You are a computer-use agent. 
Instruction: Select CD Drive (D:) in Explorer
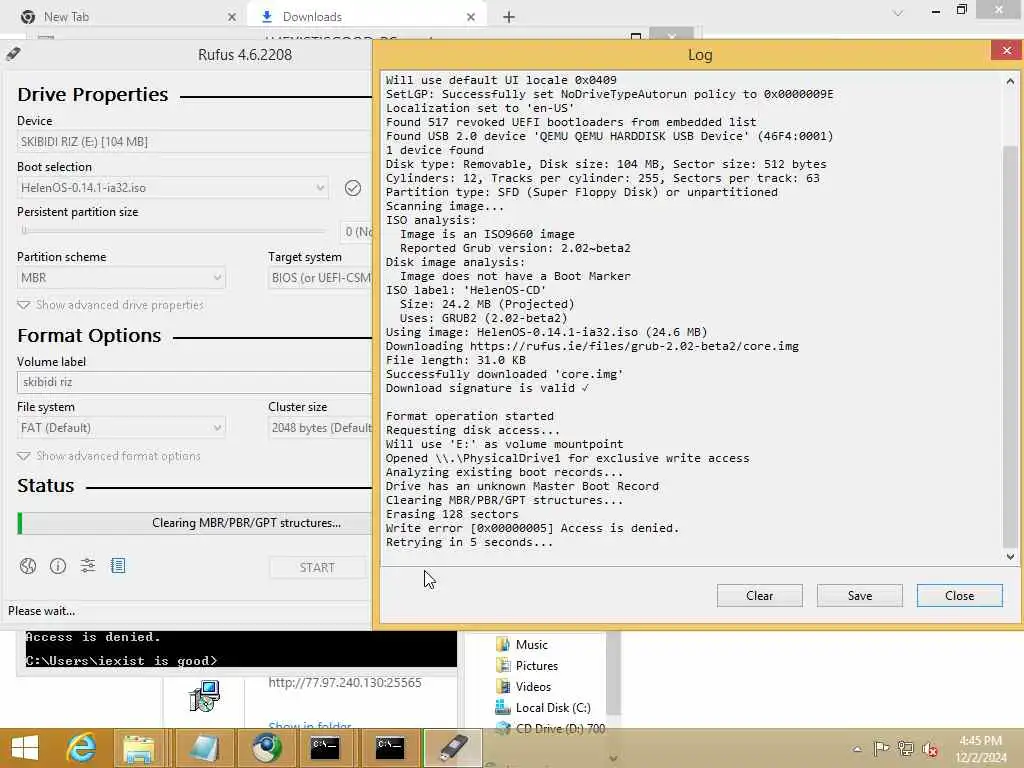pos(550,728)
